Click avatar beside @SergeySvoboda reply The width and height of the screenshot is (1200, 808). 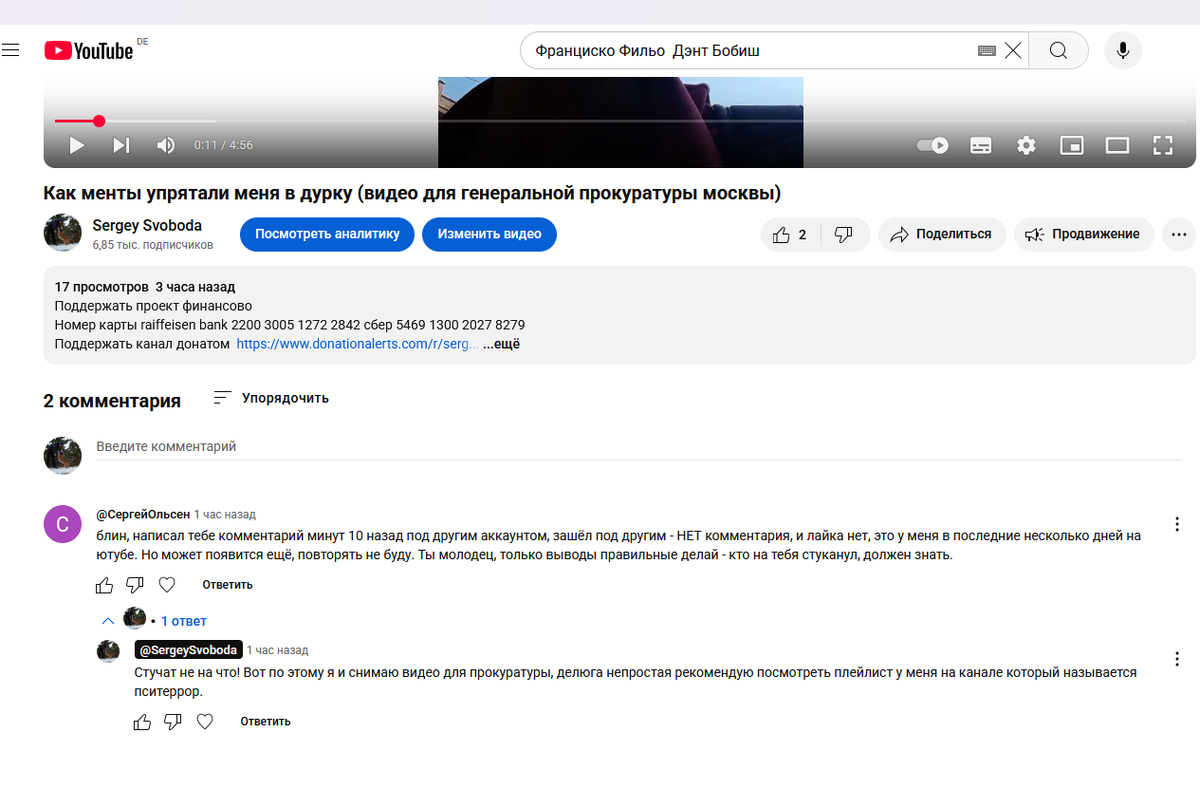point(108,652)
